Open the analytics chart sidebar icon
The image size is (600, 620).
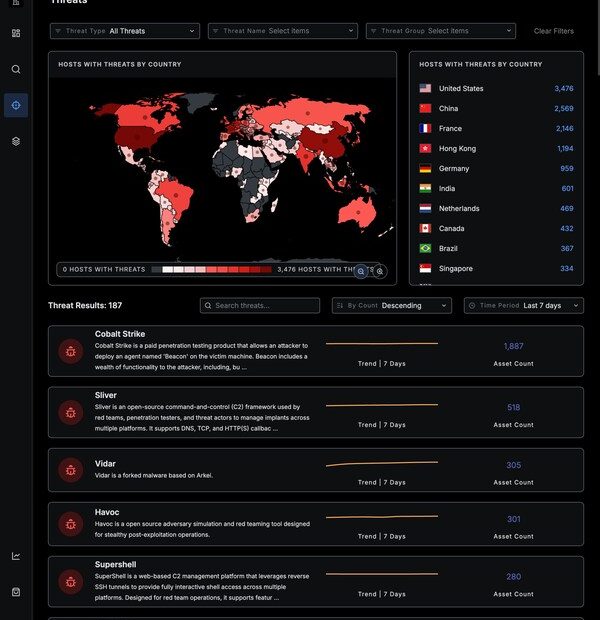(16, 556)
